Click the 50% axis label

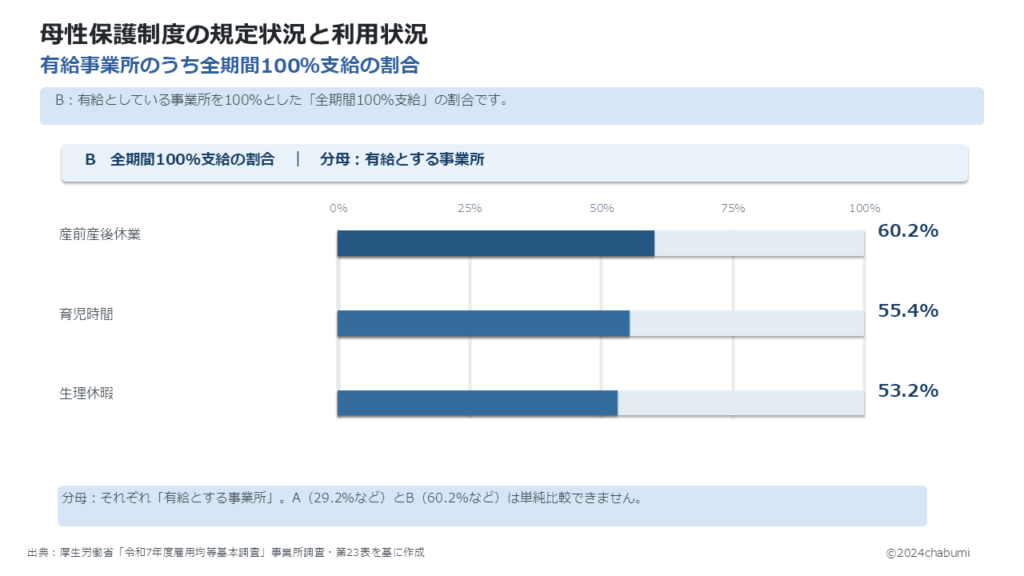point(601,208)
